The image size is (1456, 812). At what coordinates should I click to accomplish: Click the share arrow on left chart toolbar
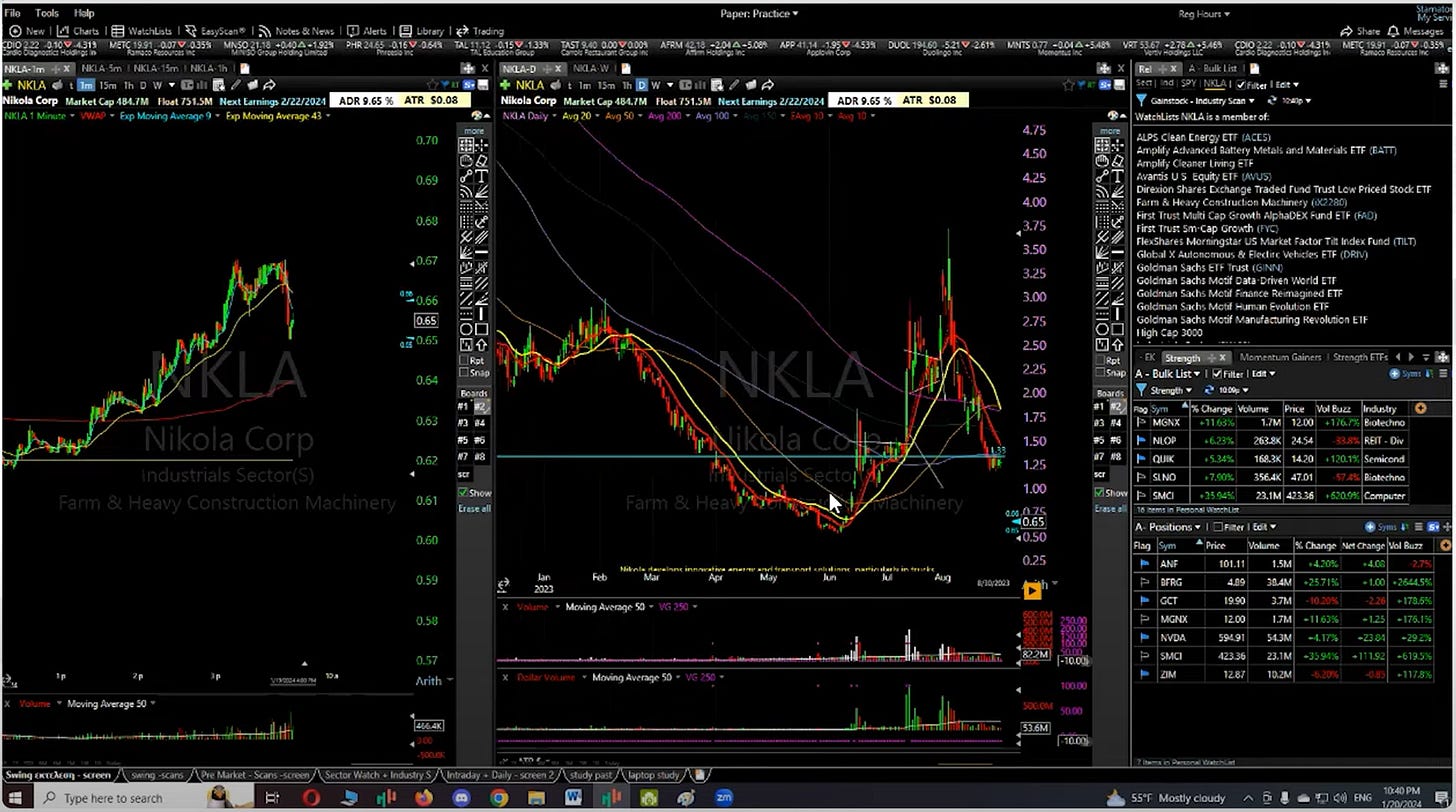coord(268,85)
